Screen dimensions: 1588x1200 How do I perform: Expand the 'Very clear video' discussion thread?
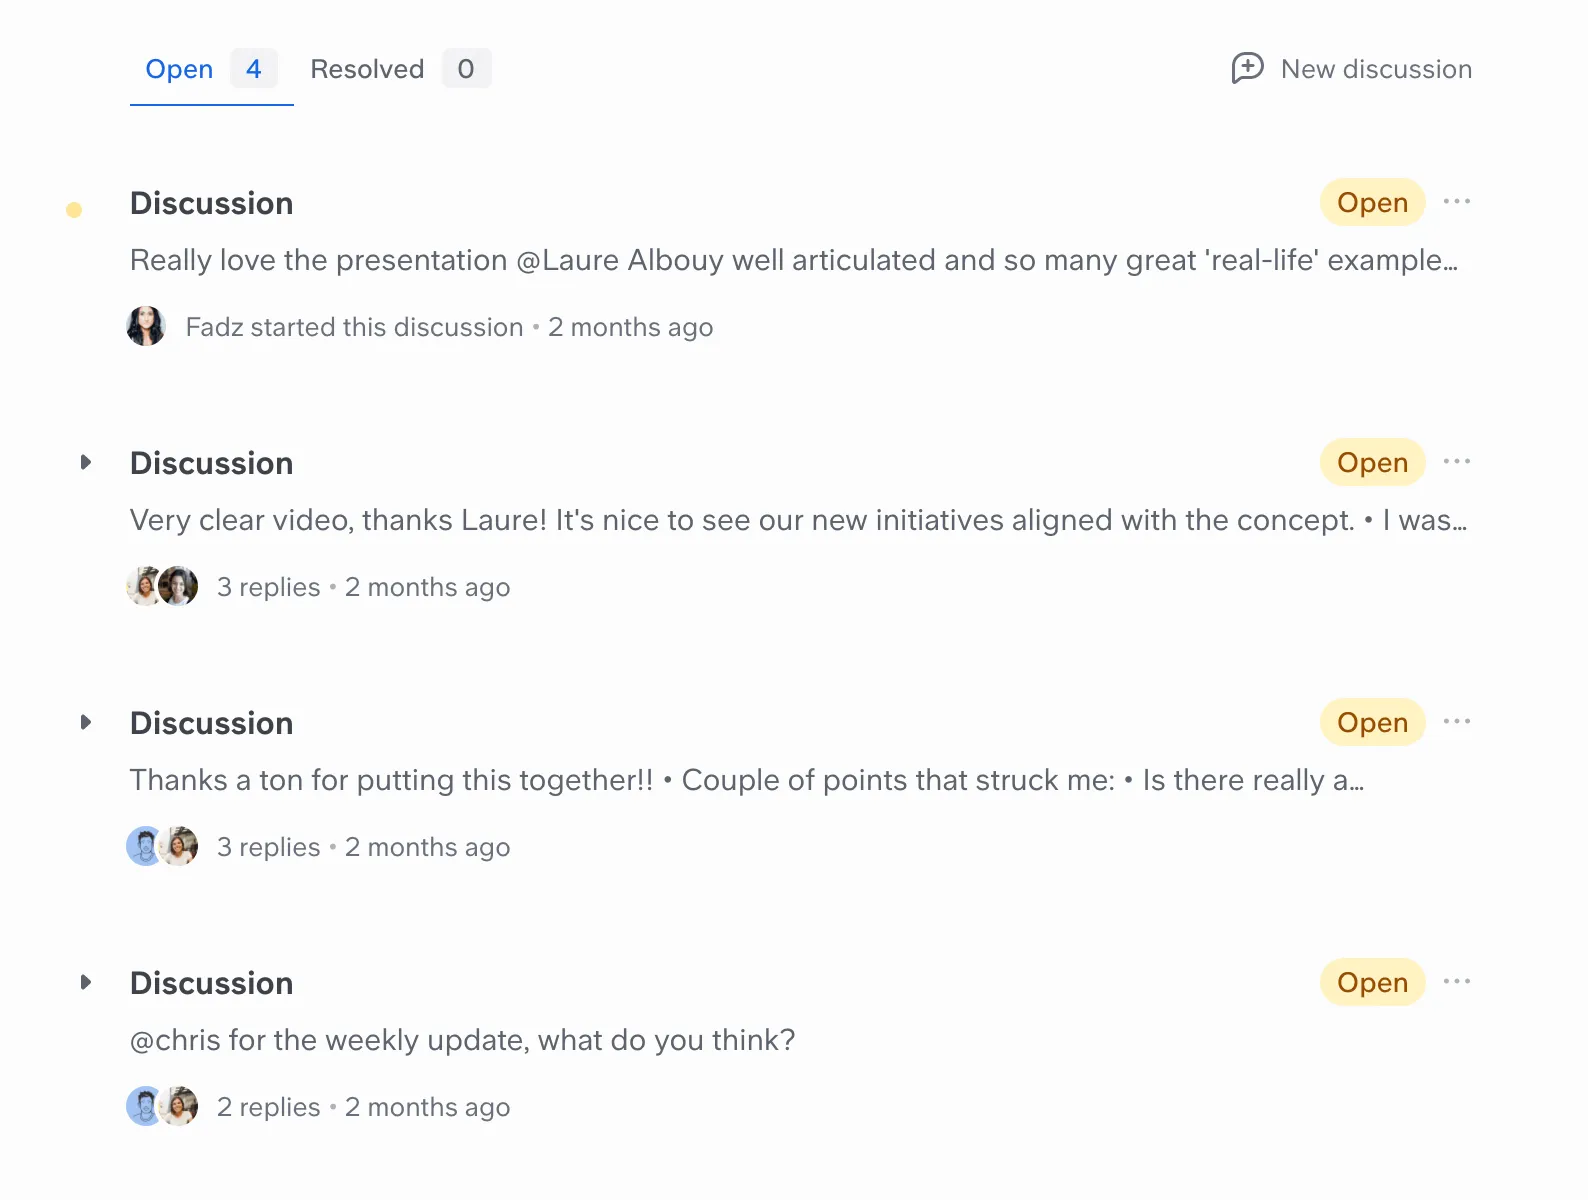click(86, 462)
